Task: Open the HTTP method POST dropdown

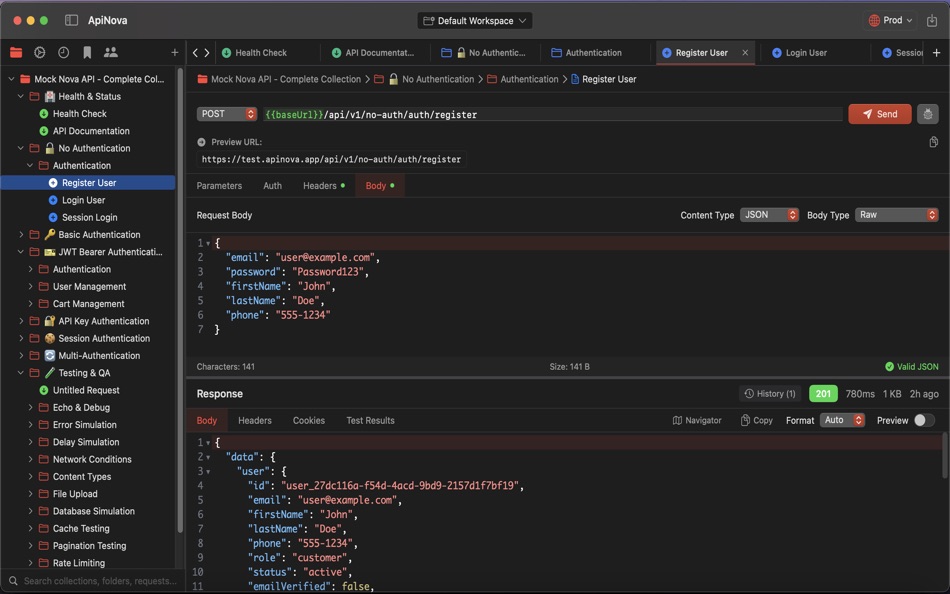Action: [x=227, y=114]
